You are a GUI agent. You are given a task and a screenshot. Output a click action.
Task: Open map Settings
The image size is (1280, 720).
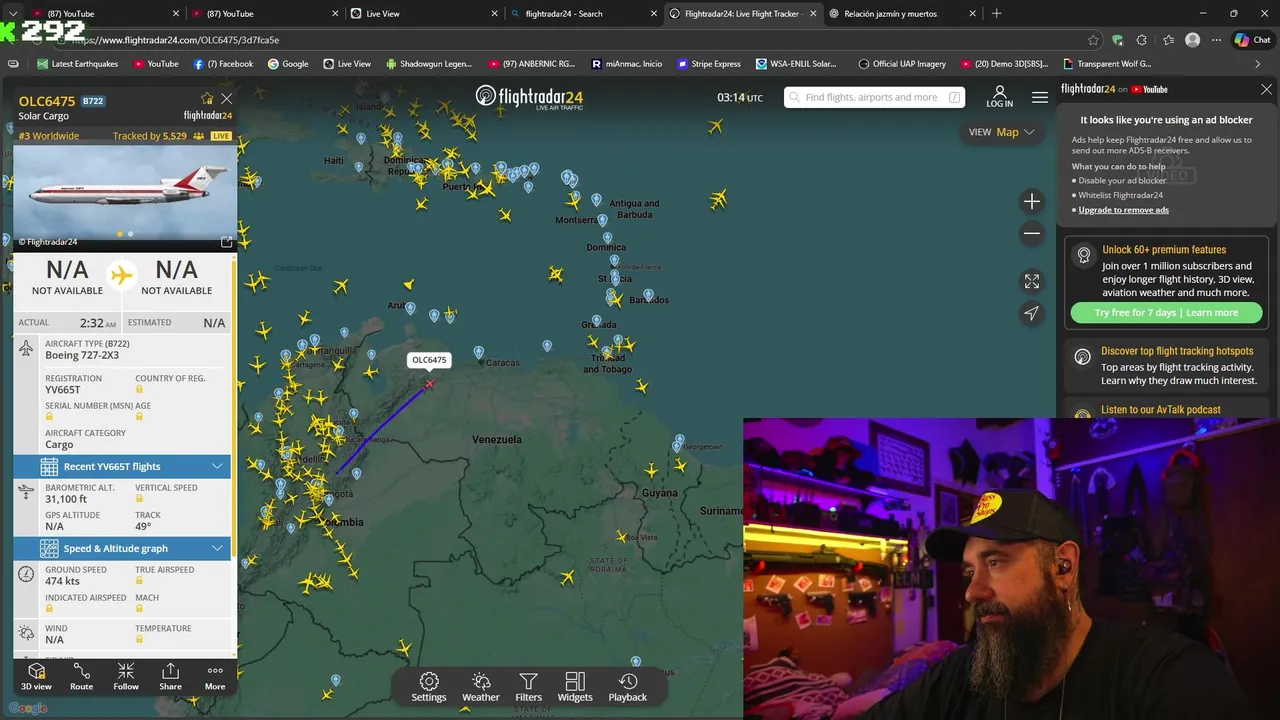click(x=429, y=687)
